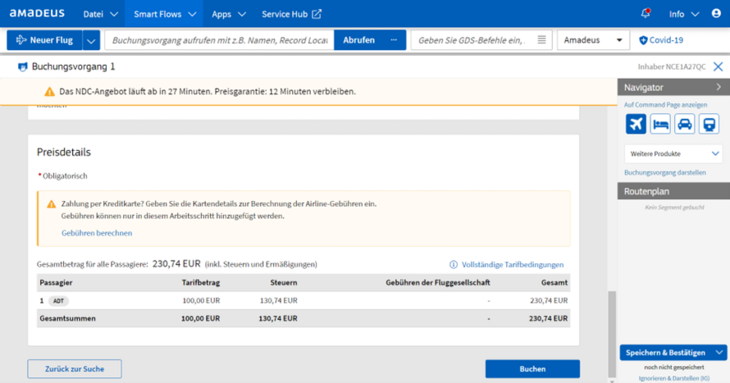Click the vertical page scrollbar
Viewport: 730px width, 383px height.
pos(612,334)
